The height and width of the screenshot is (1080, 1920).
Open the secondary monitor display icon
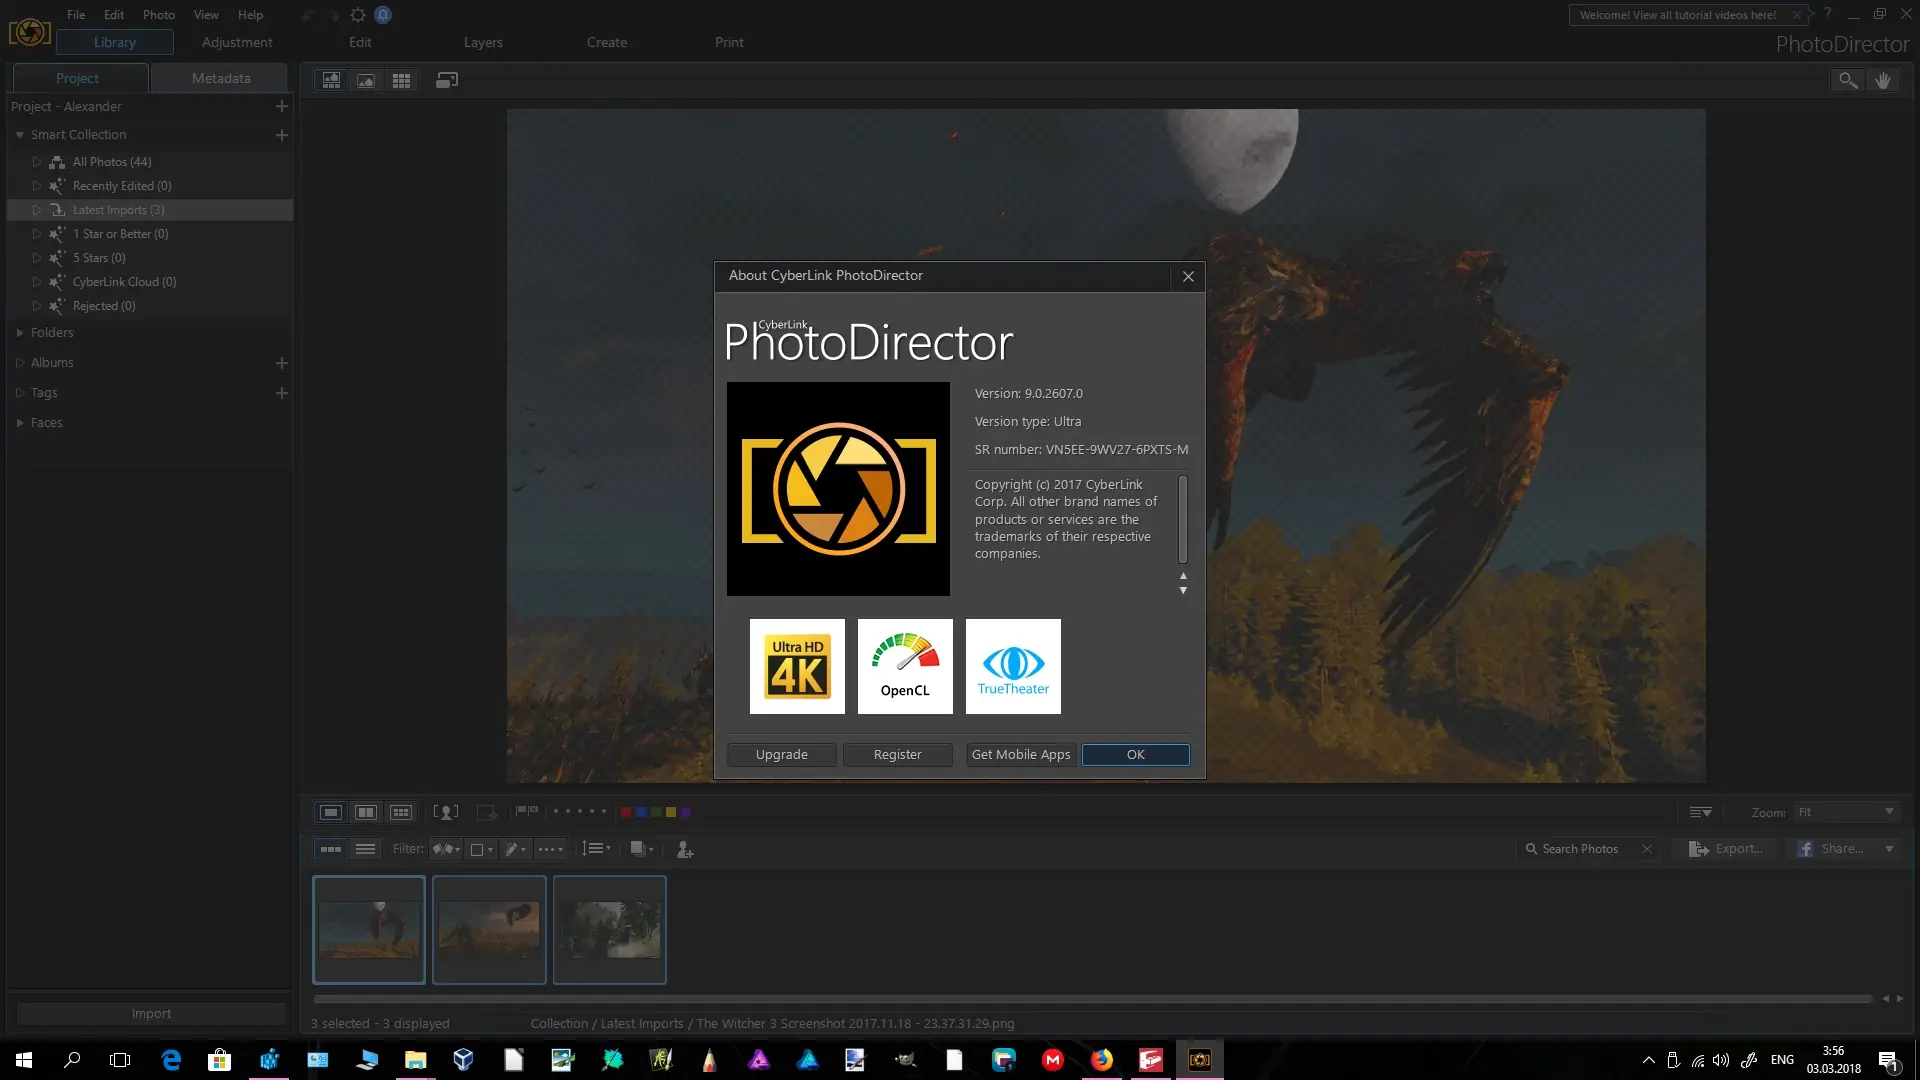pos(447,80)
